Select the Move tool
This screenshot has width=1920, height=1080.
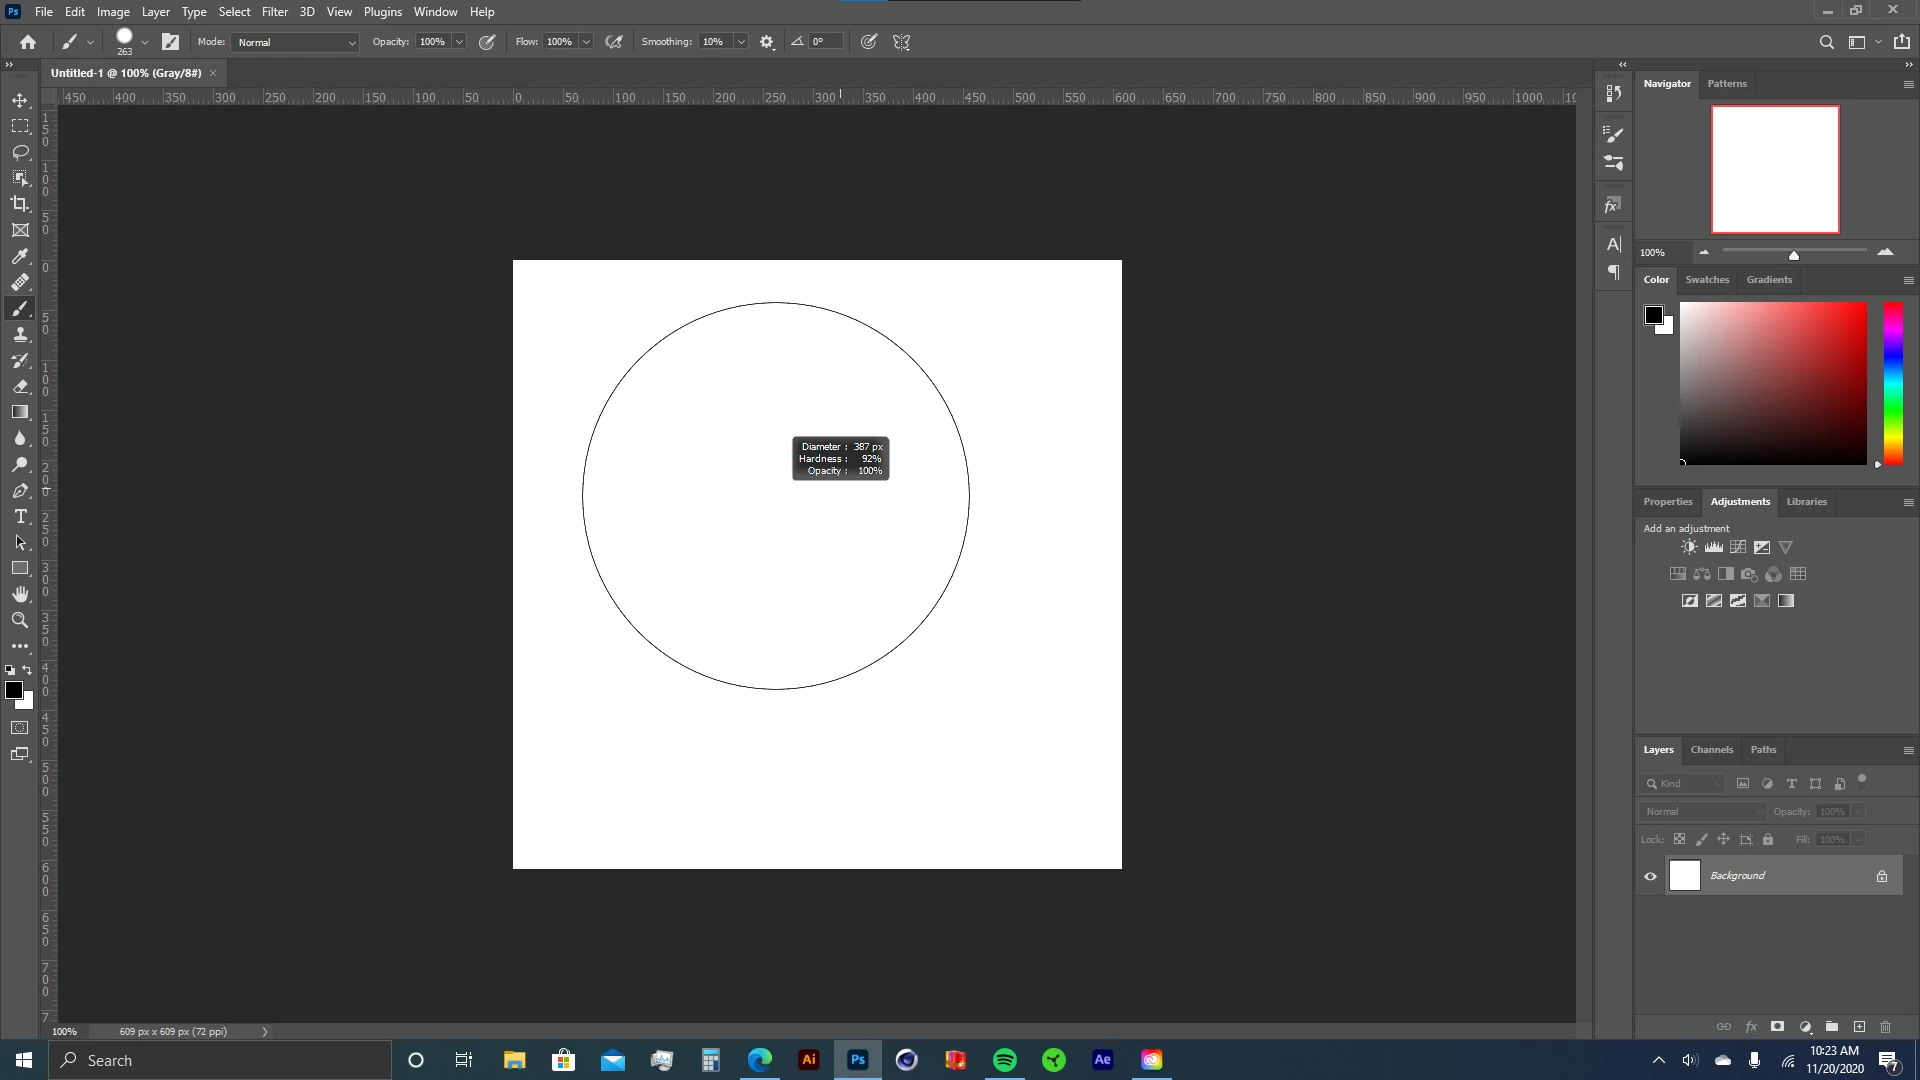pos(20,100)
